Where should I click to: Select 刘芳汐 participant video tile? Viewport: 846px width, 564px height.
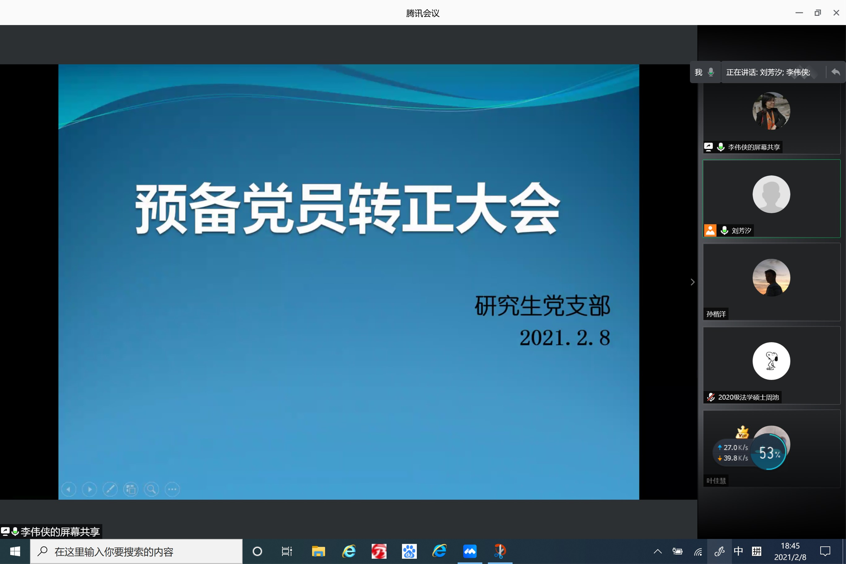(x=771, y=198)
